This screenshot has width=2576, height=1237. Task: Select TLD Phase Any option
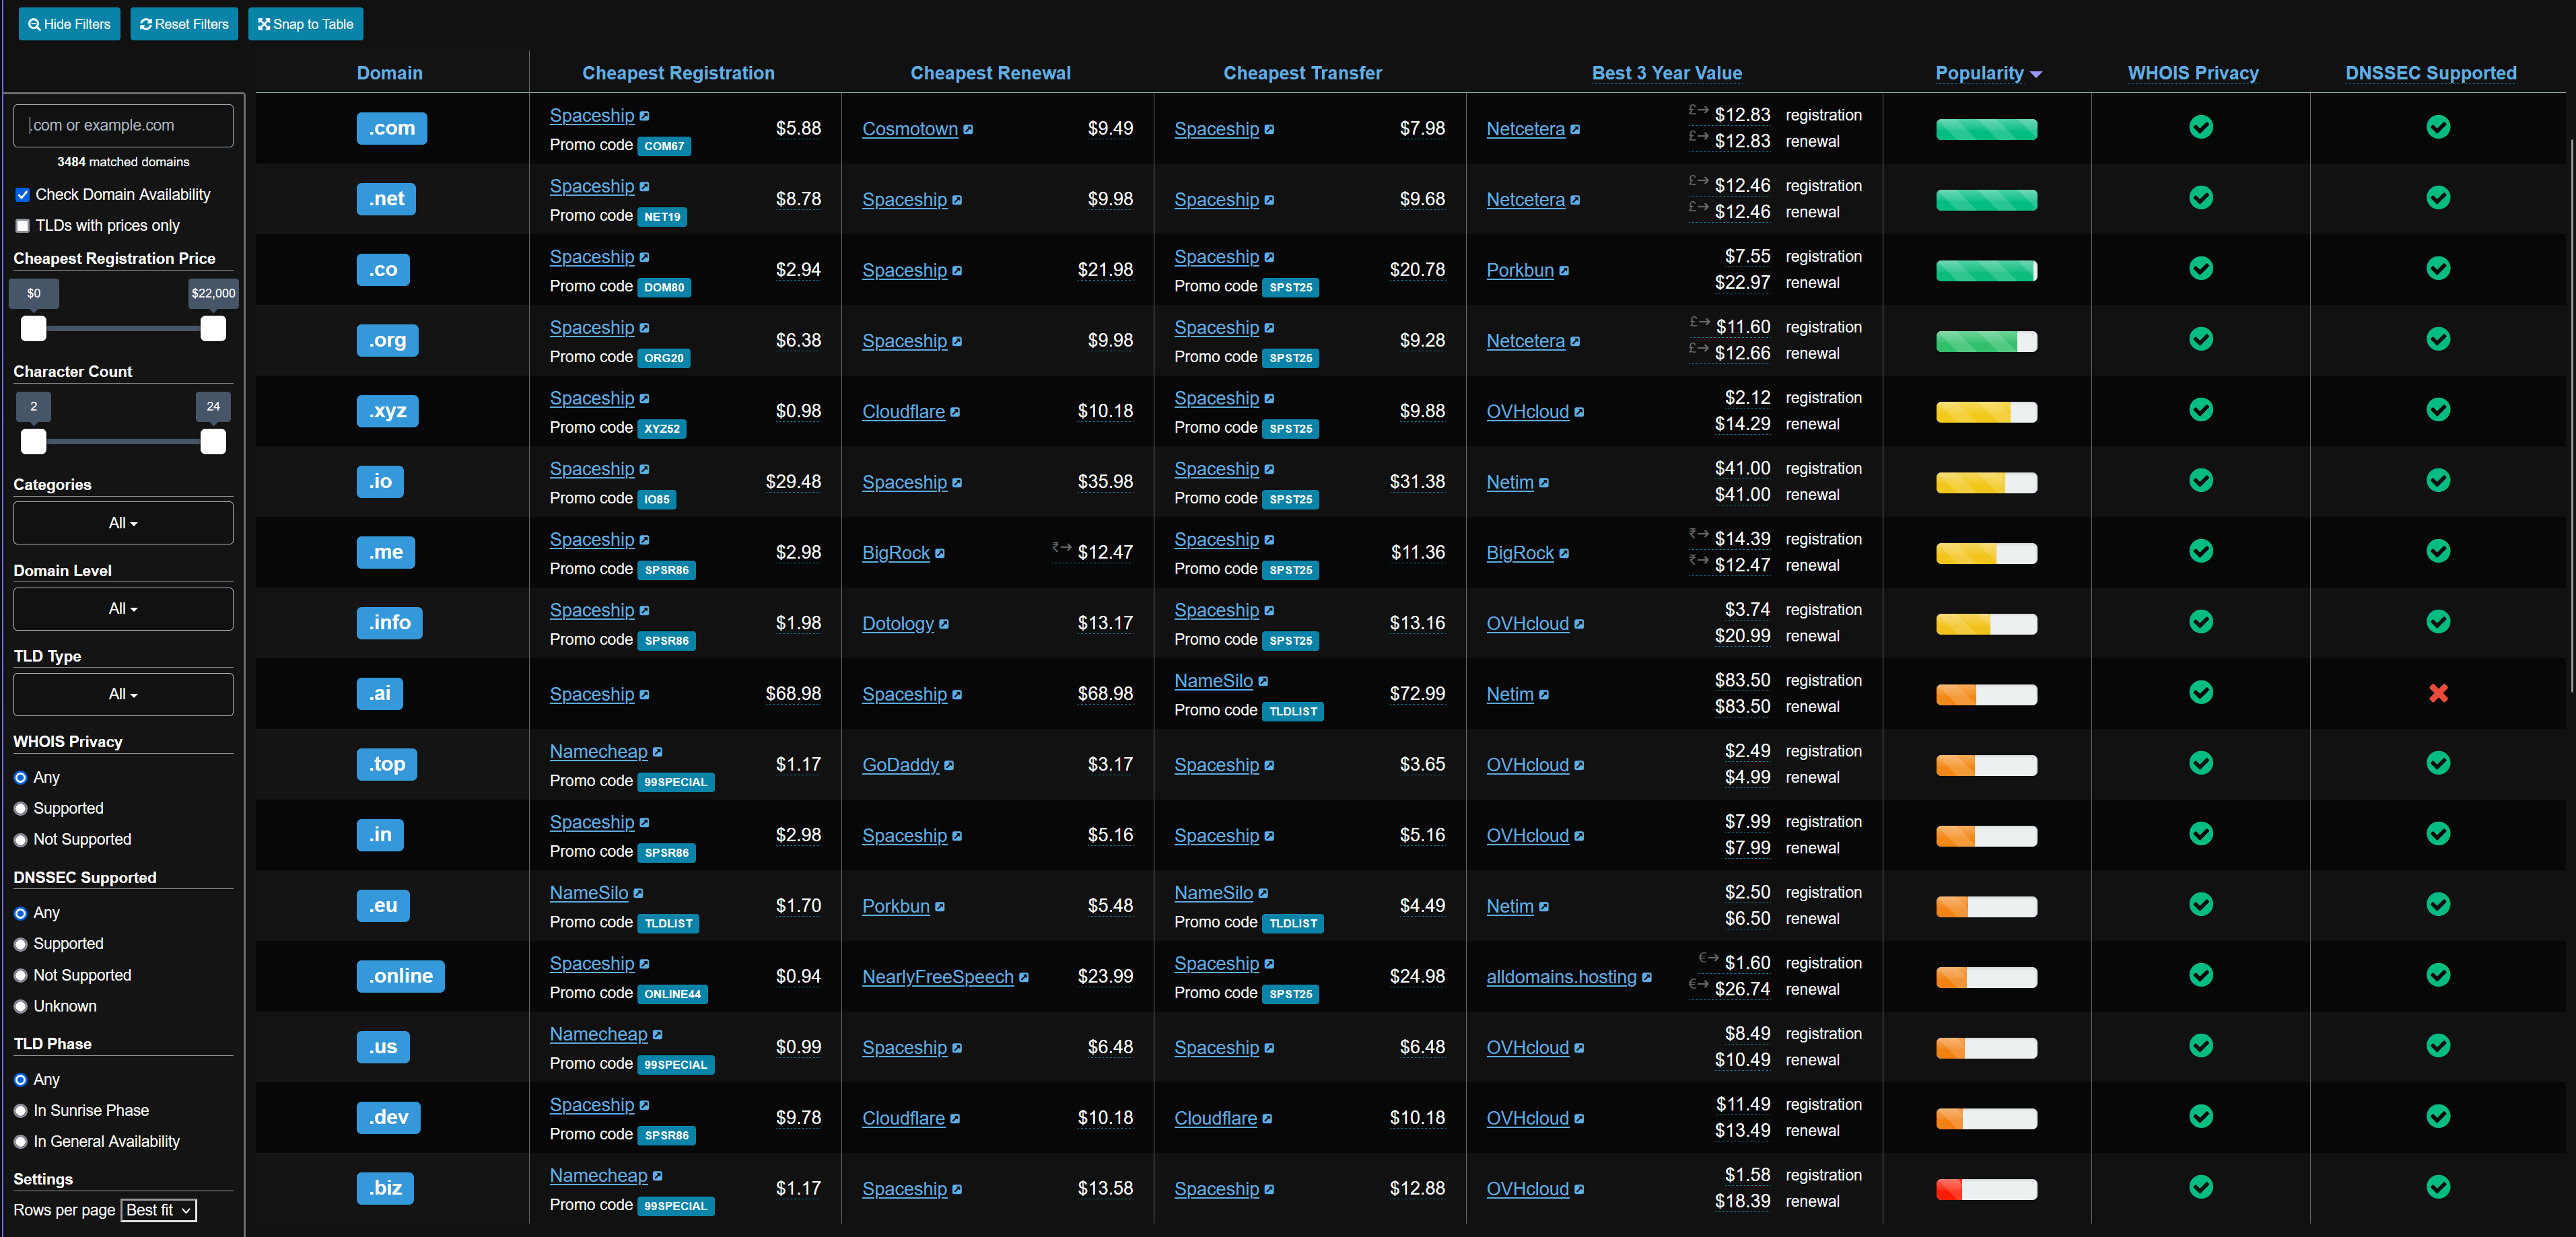pyautogui.click(x=20, y=1080)
